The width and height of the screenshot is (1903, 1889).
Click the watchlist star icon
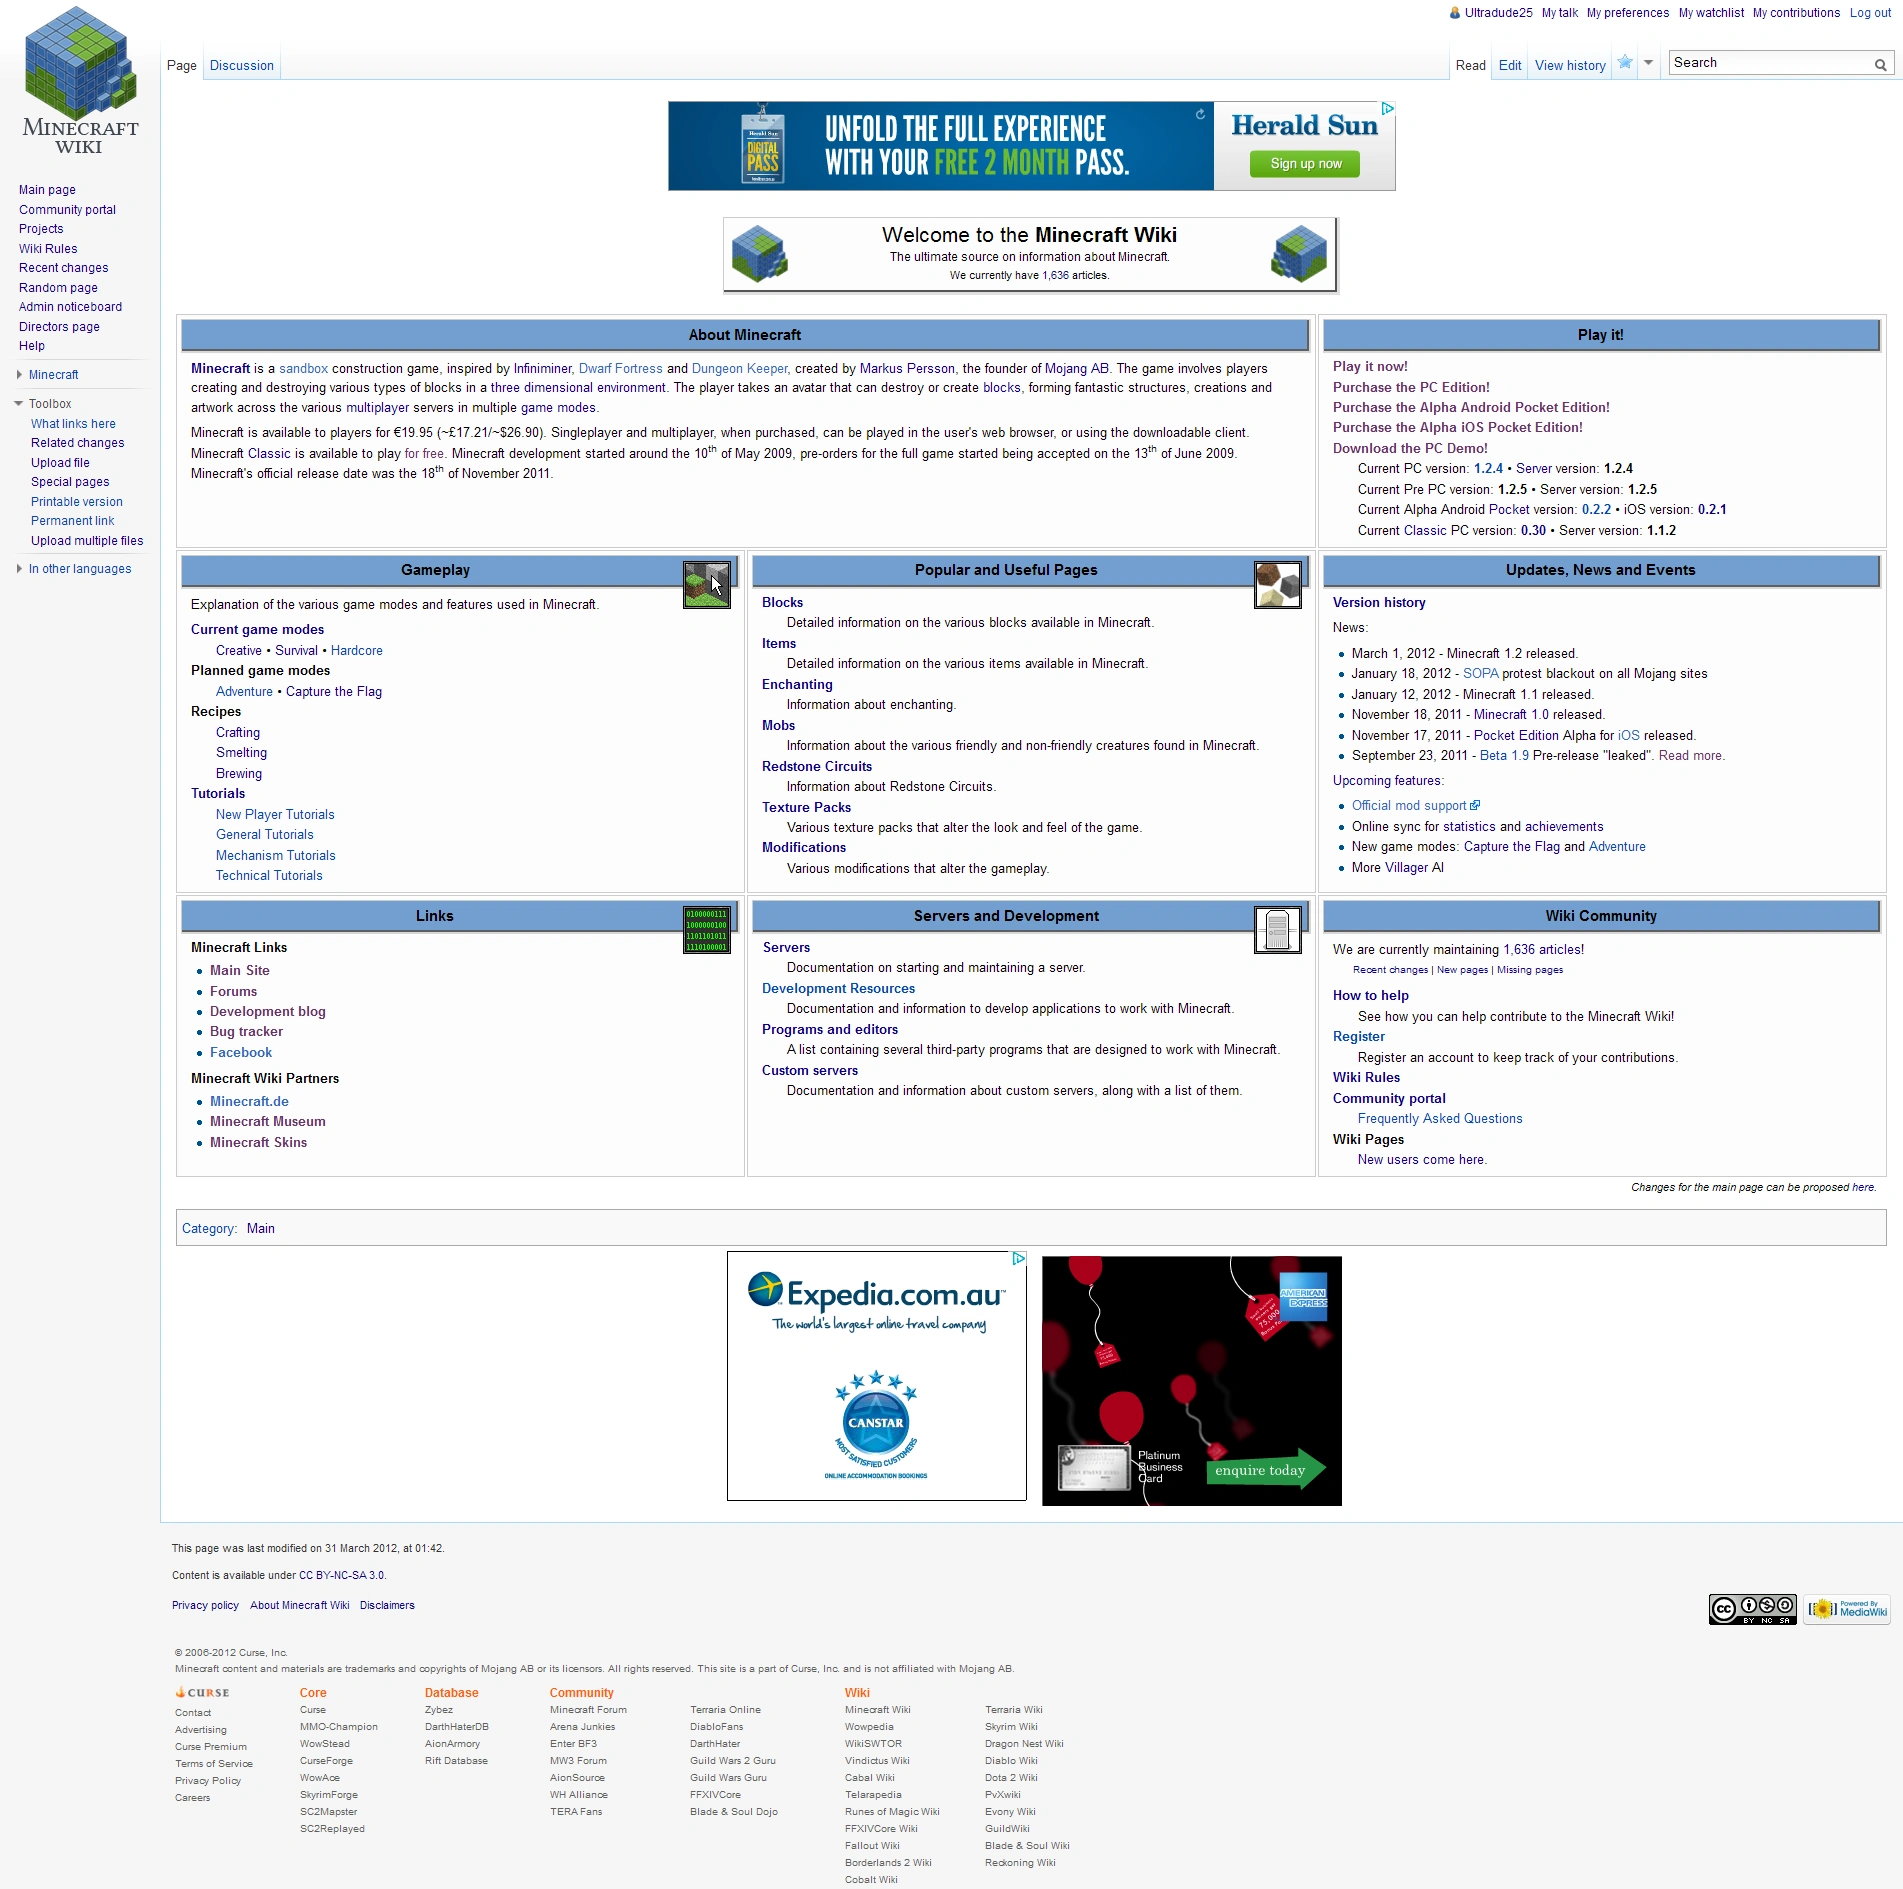coord(1625,63)
